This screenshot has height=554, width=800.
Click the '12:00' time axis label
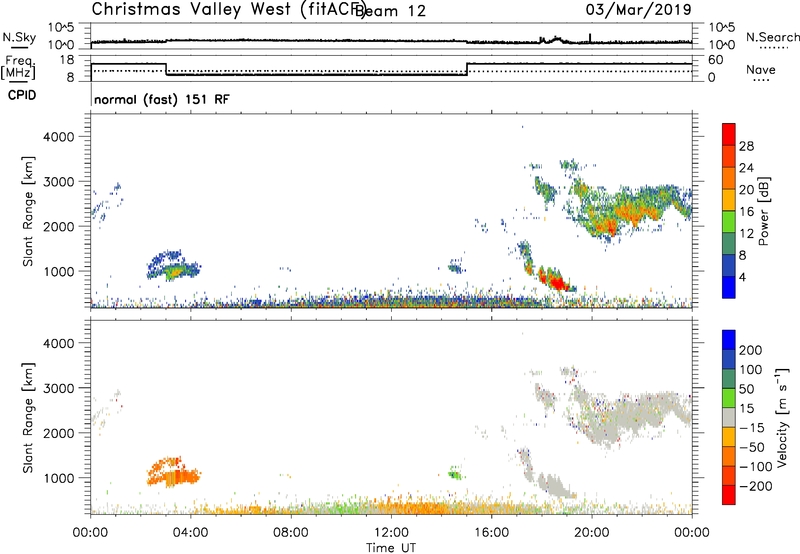pyautogui.click(x=391, y=533)
